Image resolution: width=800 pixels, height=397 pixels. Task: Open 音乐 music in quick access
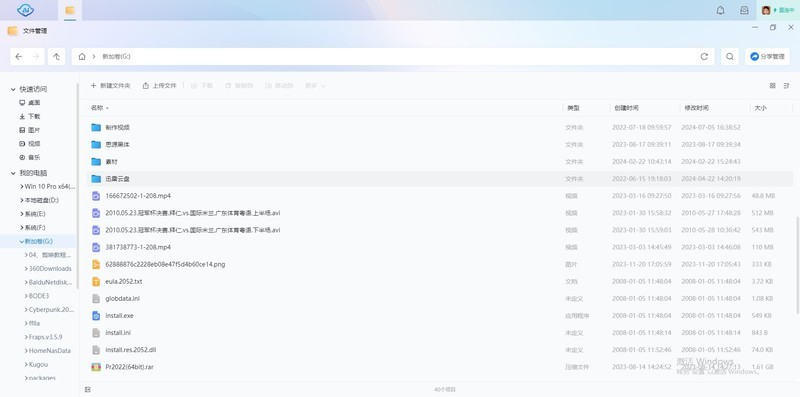pyautogui.click(x=30, y=158)
